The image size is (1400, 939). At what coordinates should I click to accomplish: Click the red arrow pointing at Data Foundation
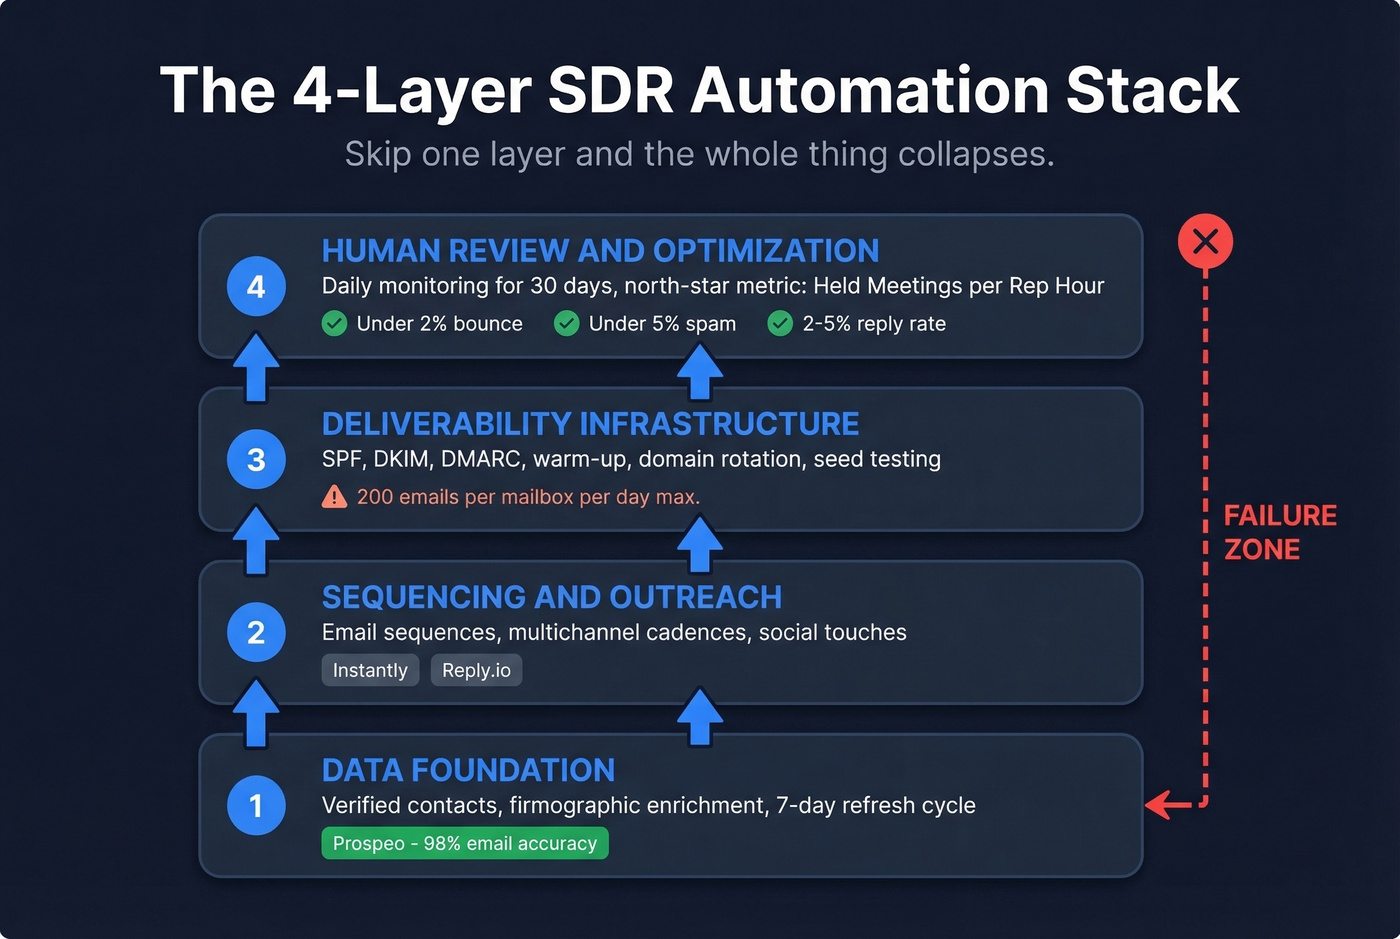pos(1168,803)
